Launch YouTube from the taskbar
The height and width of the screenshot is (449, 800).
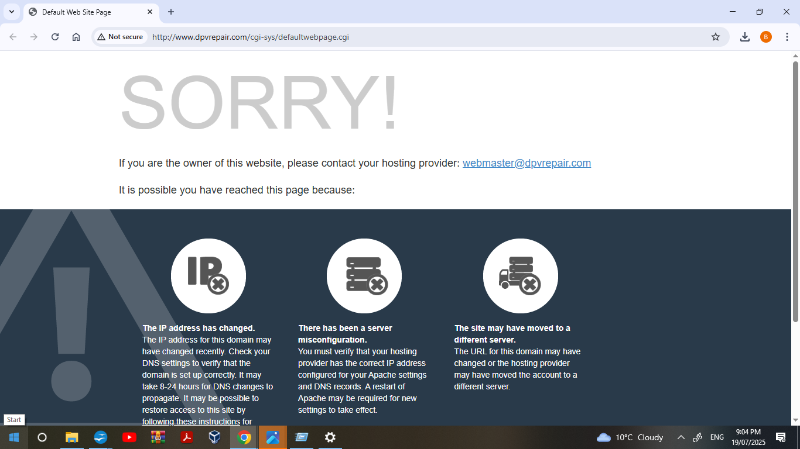pyautogui.click(x=129, y=437)
